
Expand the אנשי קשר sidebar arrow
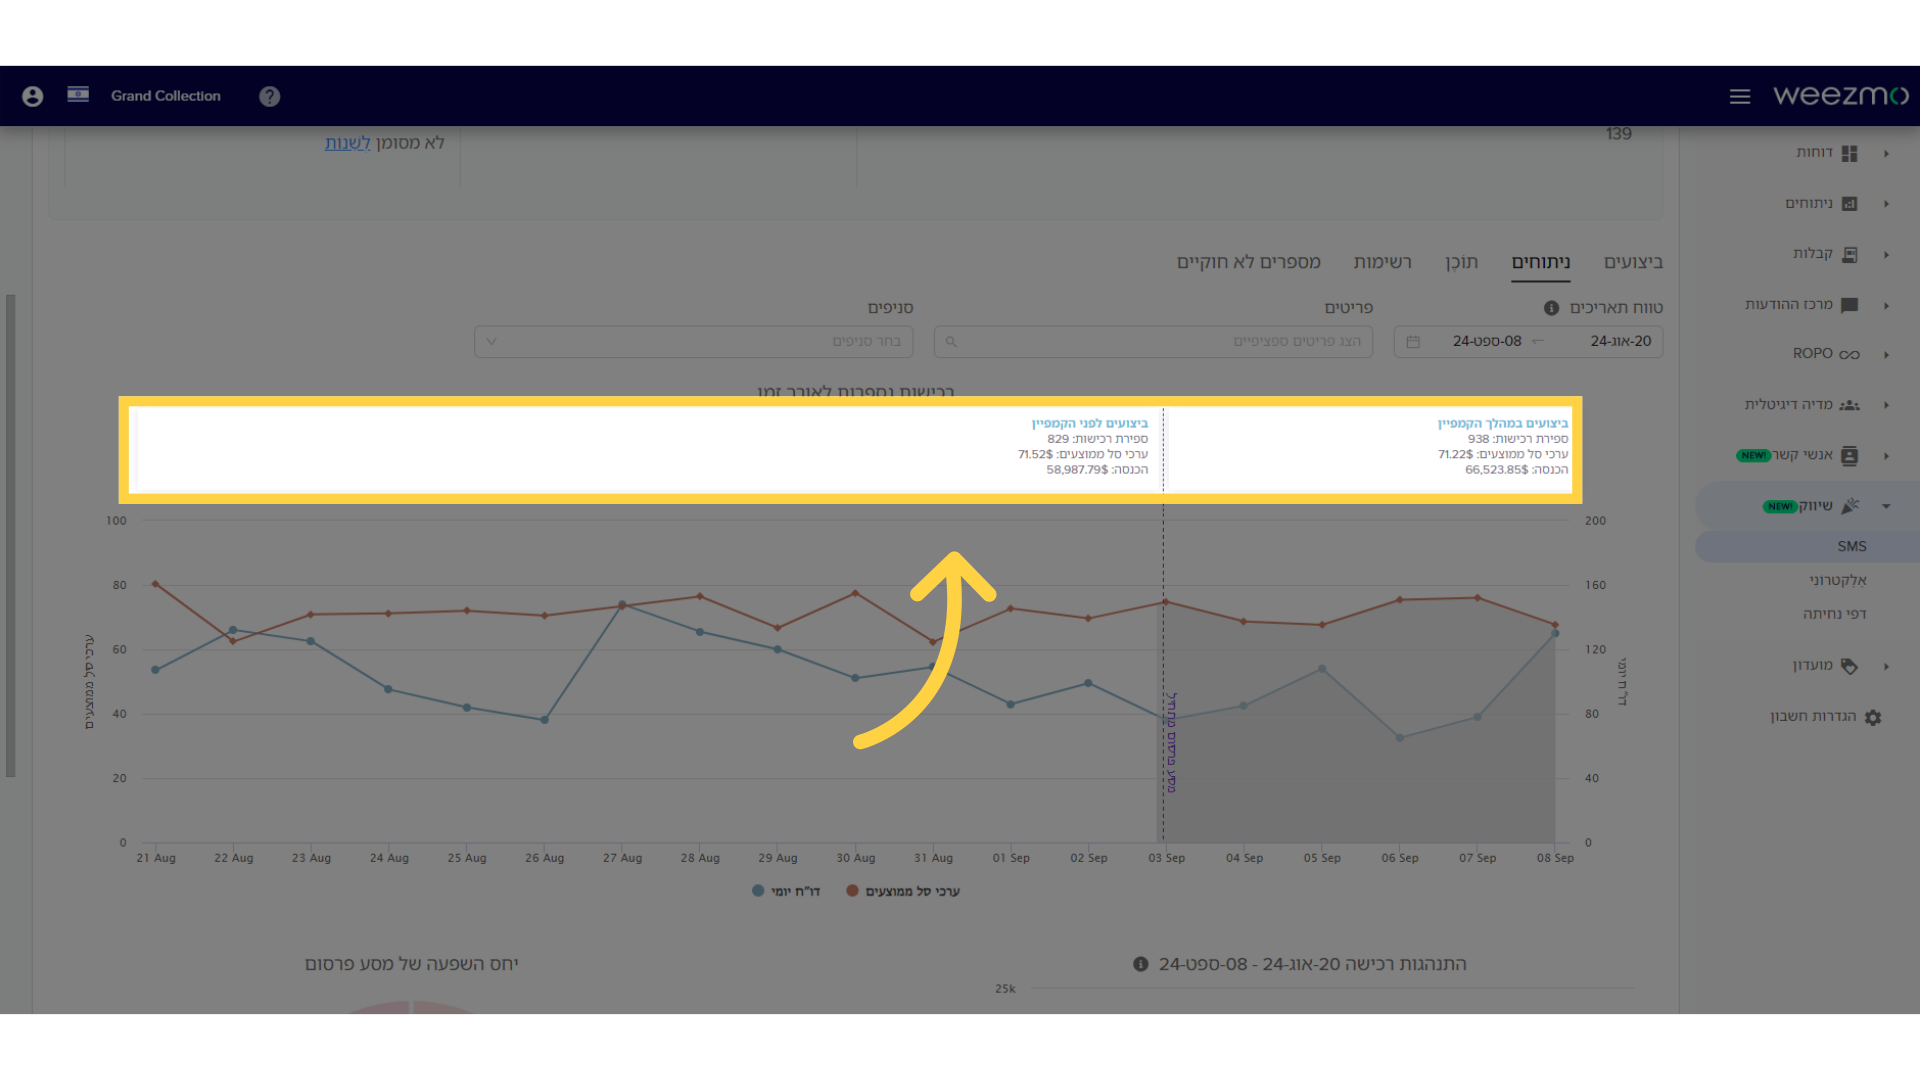[1886, 456]
